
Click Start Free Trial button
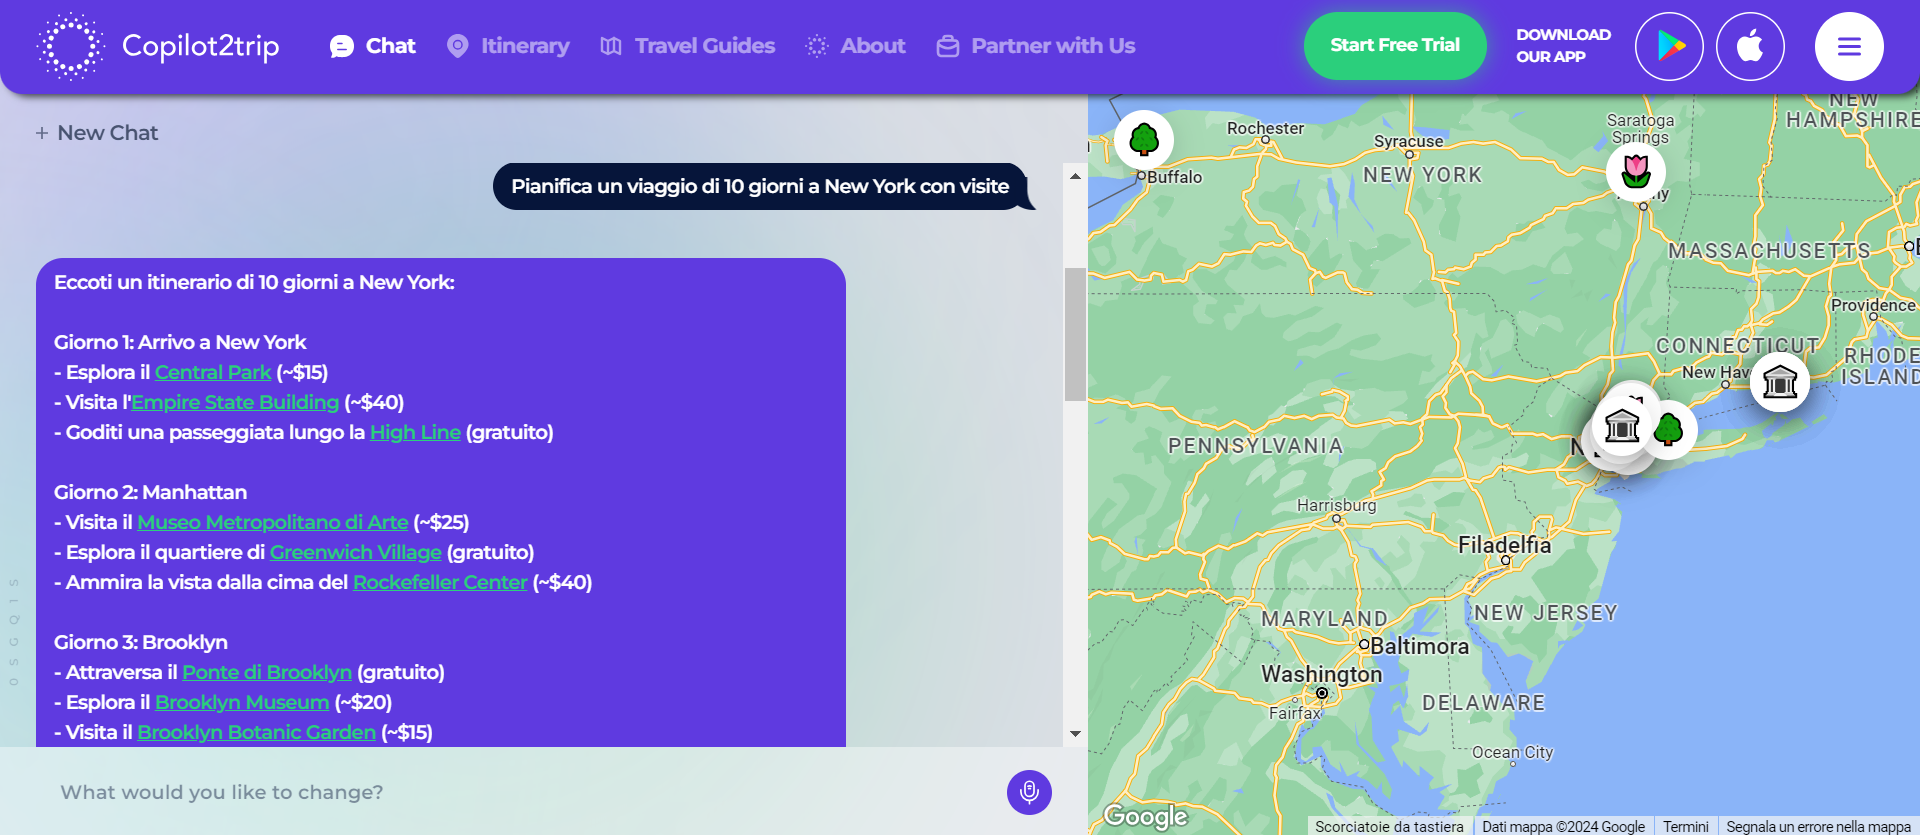pyautogui.click(x=1395, y=46)
